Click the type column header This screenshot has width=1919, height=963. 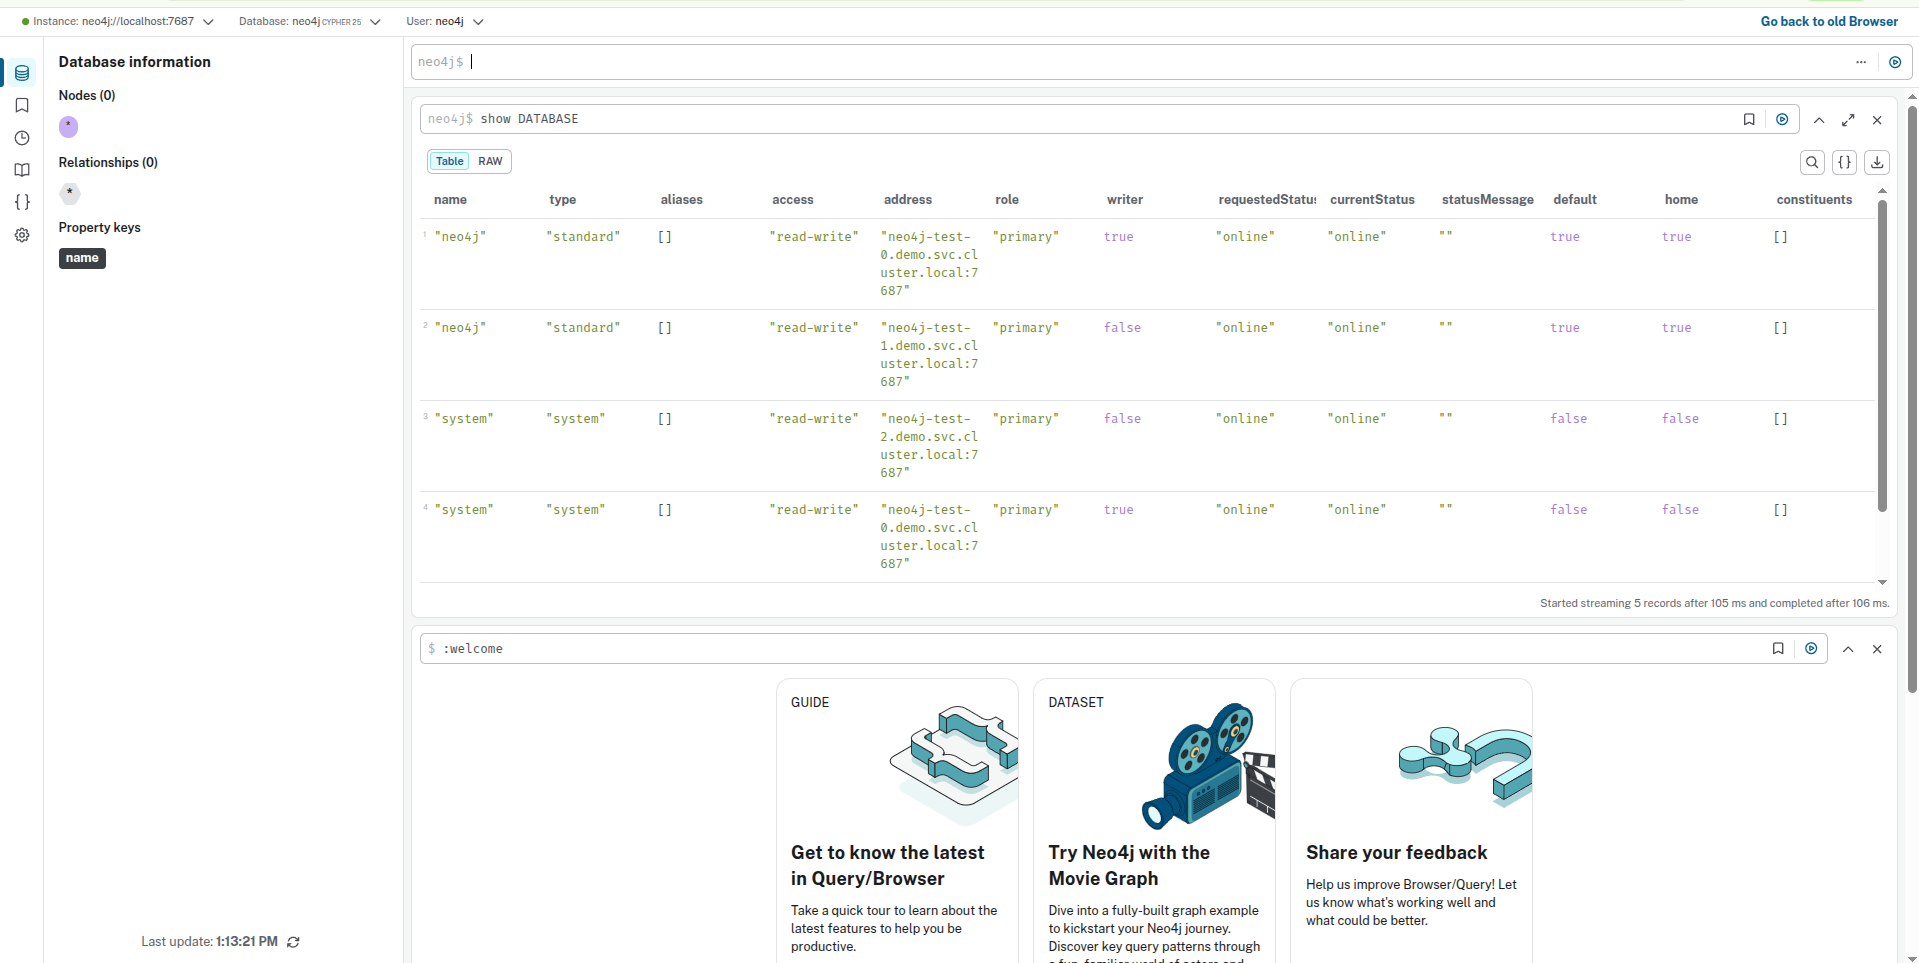point(562,200)
